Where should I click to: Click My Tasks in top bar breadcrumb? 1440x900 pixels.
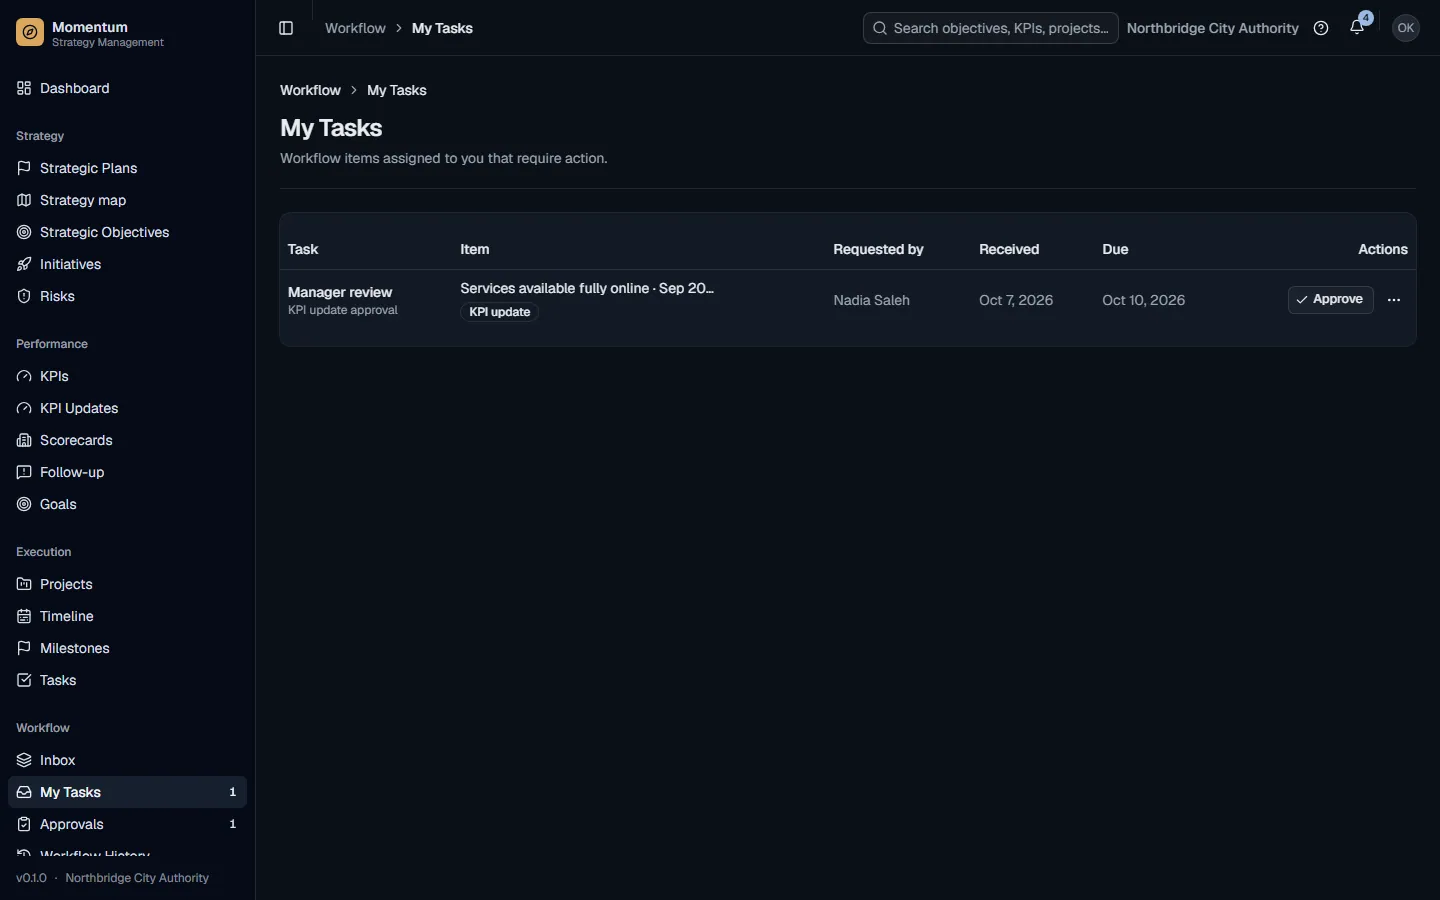(442, 28)
